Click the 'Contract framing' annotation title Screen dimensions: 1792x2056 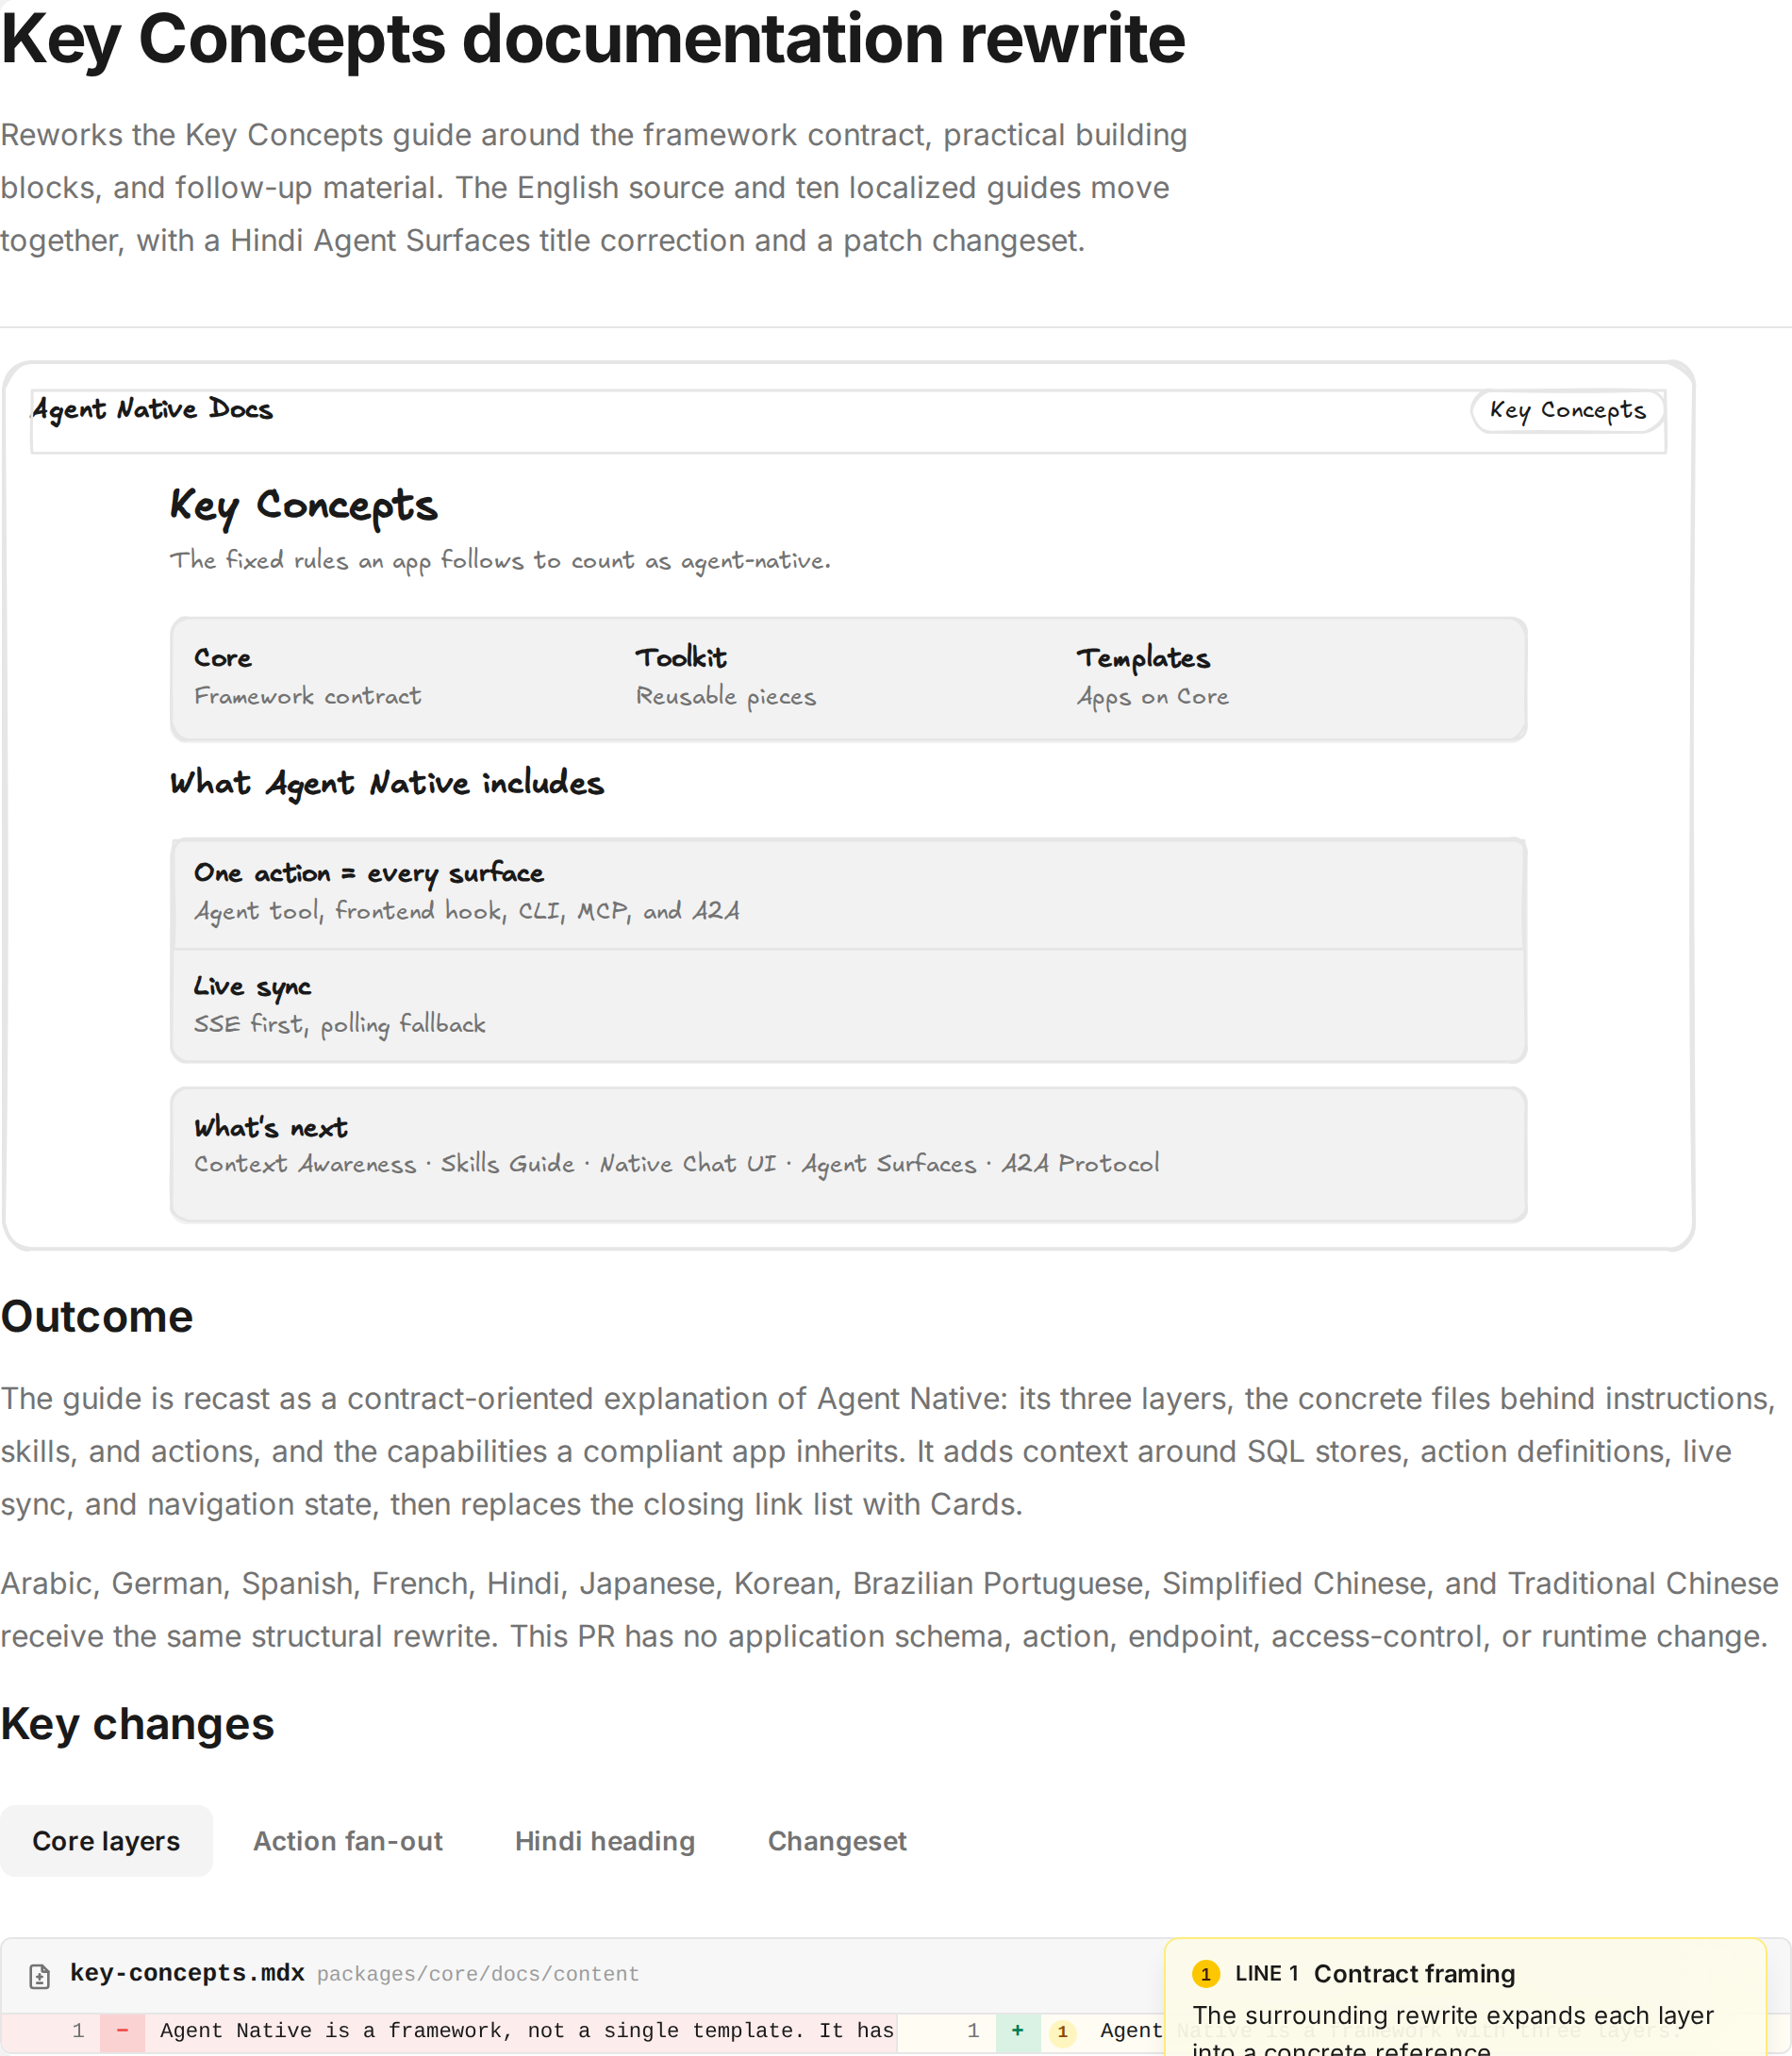(1414, 1974)
